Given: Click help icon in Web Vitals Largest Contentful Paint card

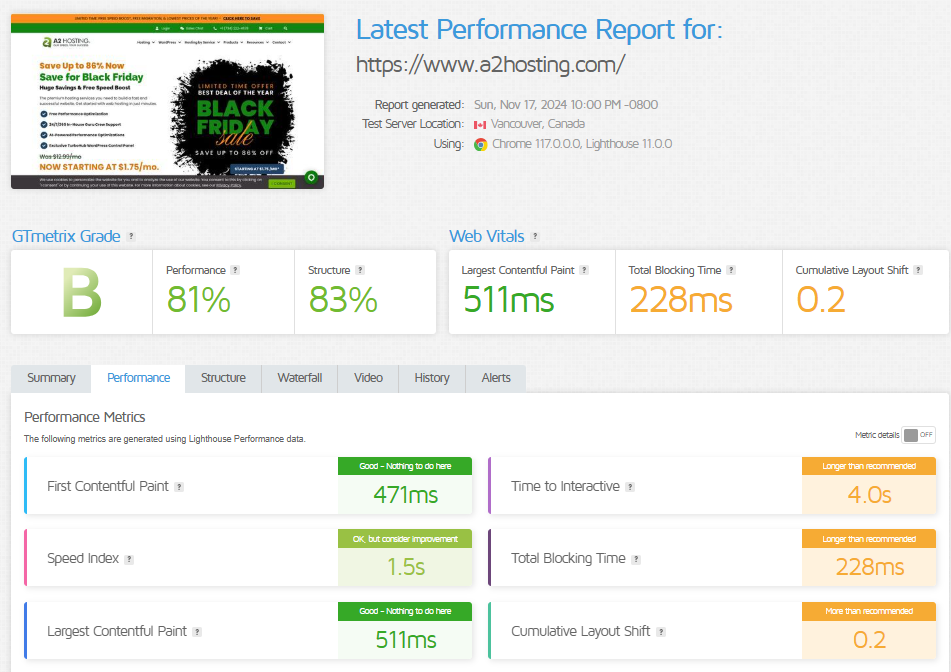Looking at the screenshot, I should (584, 270).
